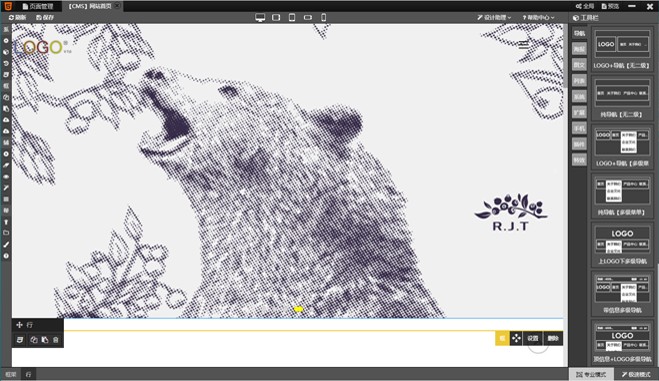Image resolution: width=659 pixels, height=381 pixels.
Task: Switch to 极速模式 mode
Action: 636,374
